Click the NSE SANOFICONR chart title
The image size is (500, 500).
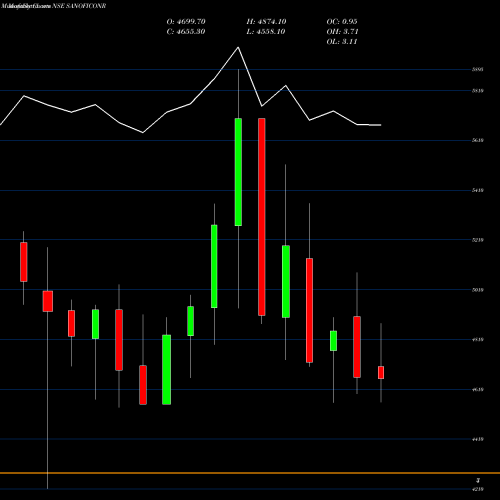(79, 6)
